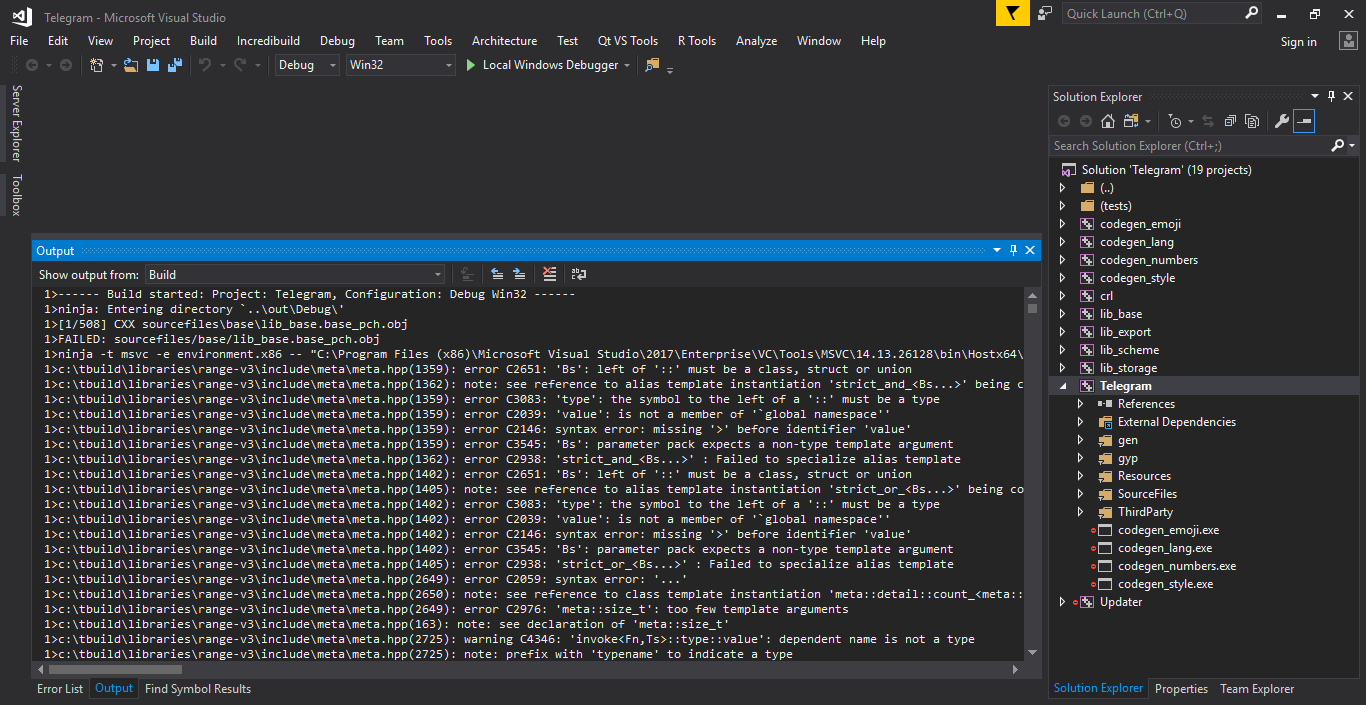
Task: Toggle word wrap in the Output window
Action: 578,274
